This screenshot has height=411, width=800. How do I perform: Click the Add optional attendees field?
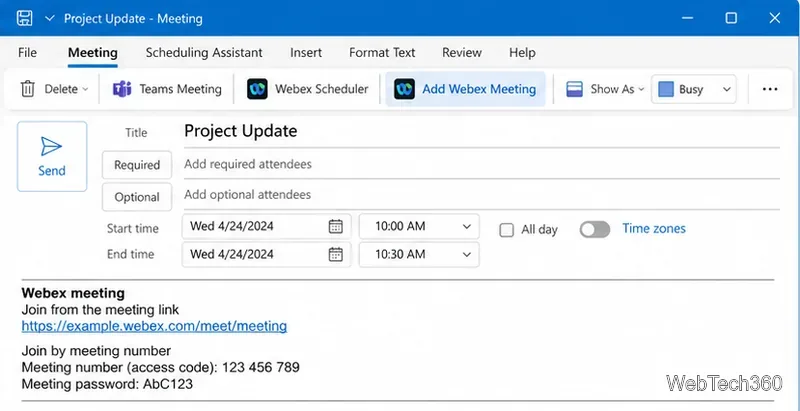coord(481,195)
